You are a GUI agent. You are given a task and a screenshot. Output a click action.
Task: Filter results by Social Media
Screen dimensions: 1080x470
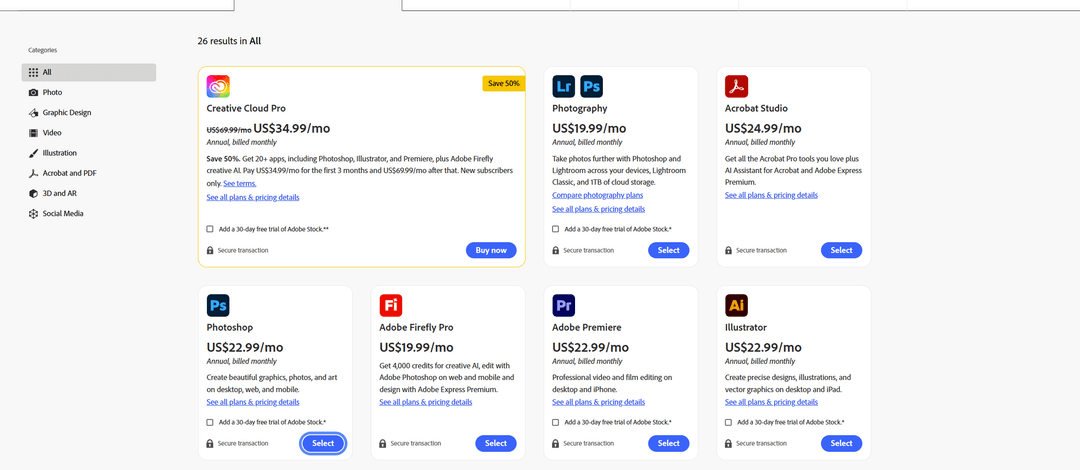point(89,214)
